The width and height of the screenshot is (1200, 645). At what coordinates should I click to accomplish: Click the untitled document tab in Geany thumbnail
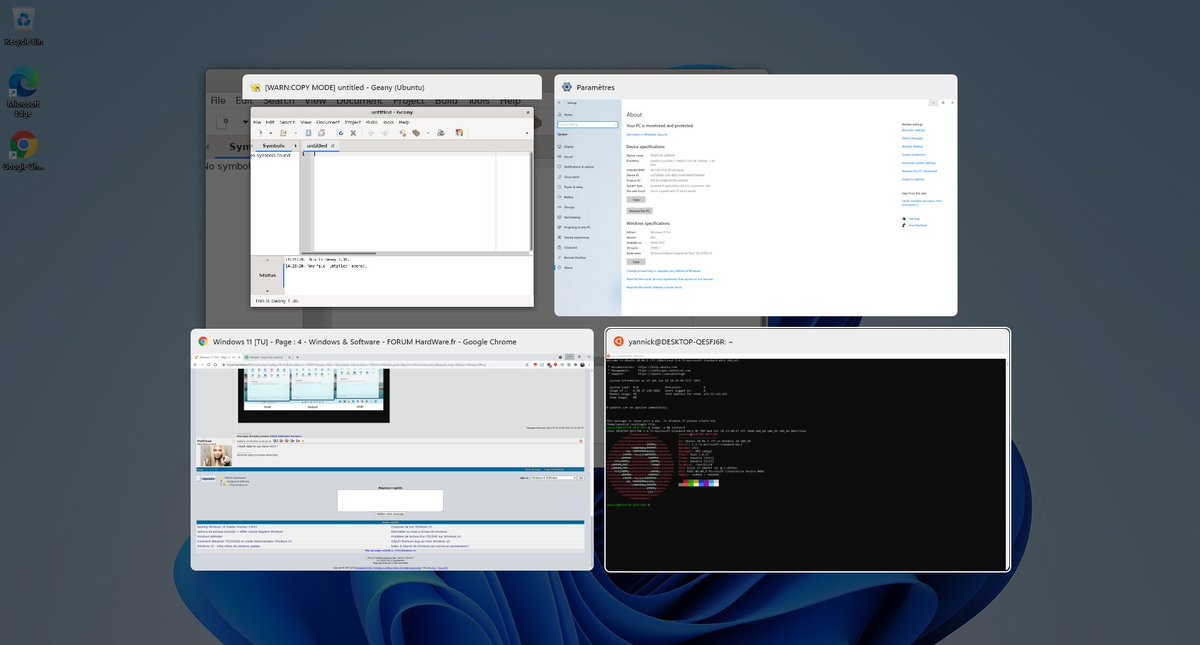[322, 145]
